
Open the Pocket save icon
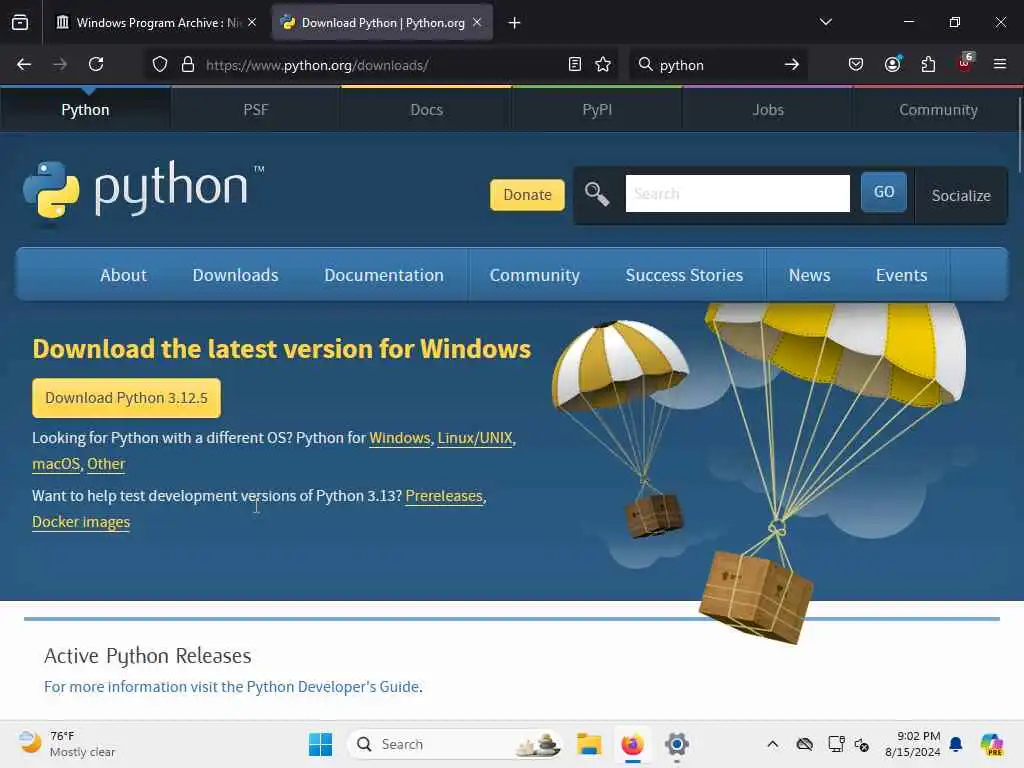point(856,65)
